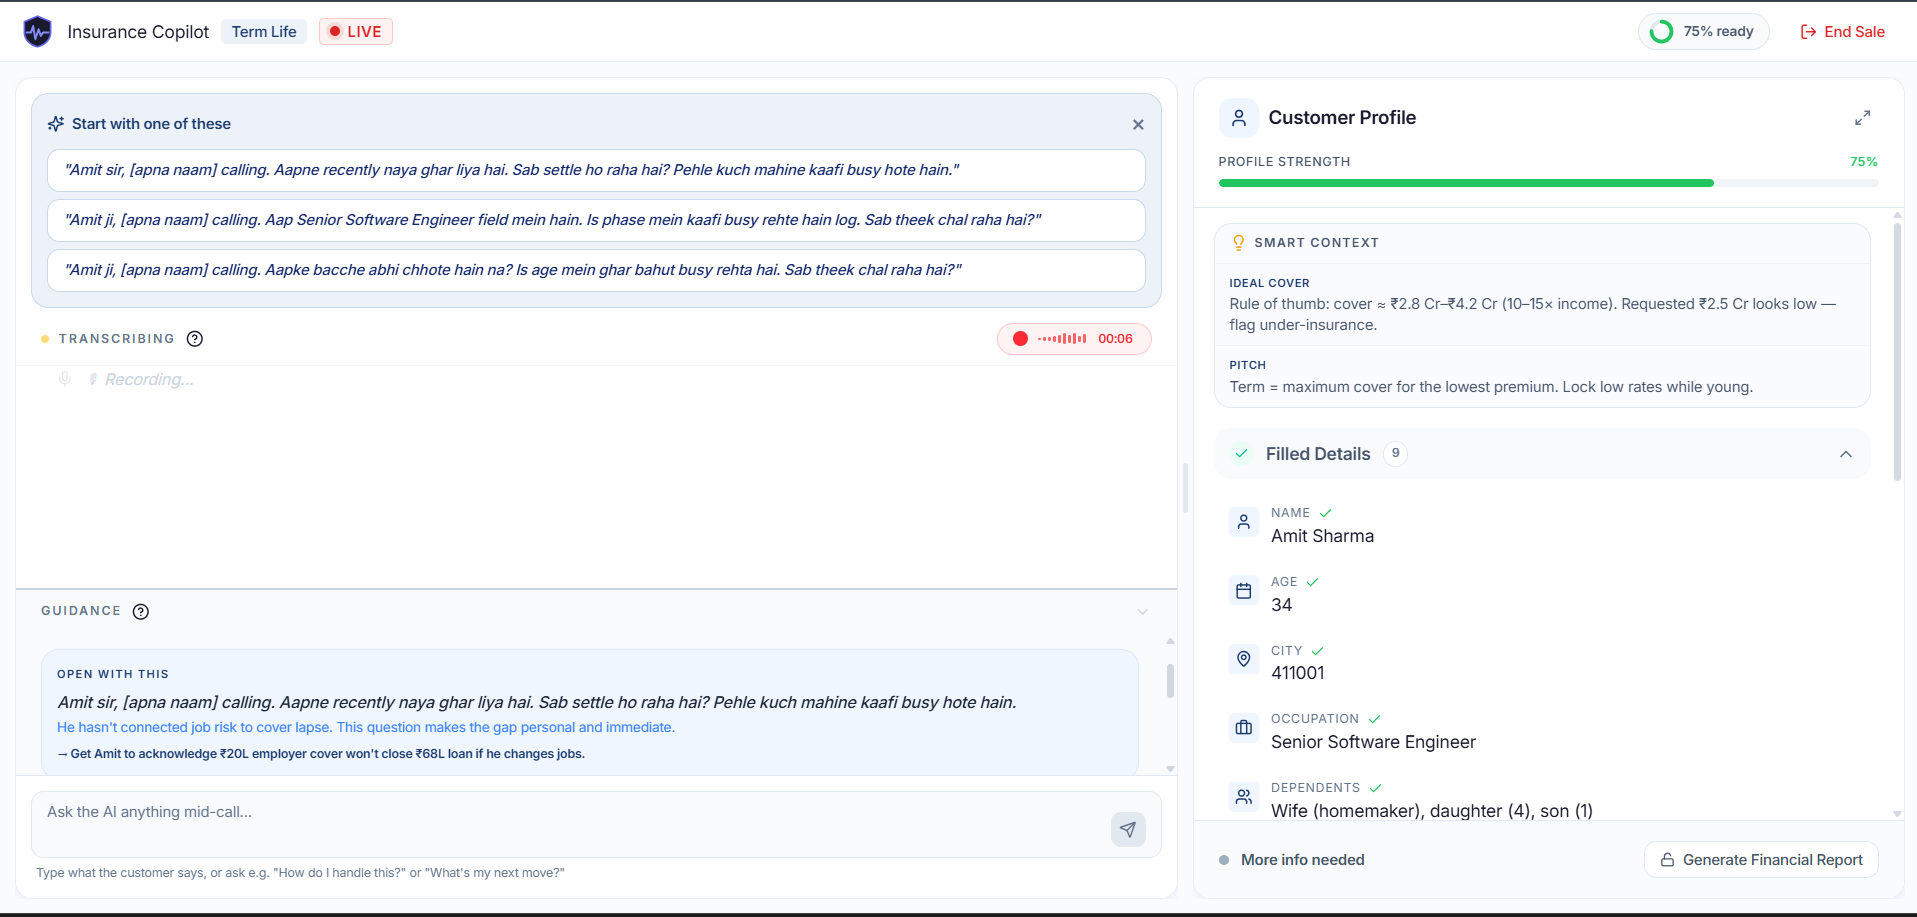The height and width of the screenshot is (917, 1917).
Task: Click the checkmark next to AGE label
Action: coord(1313,582)
